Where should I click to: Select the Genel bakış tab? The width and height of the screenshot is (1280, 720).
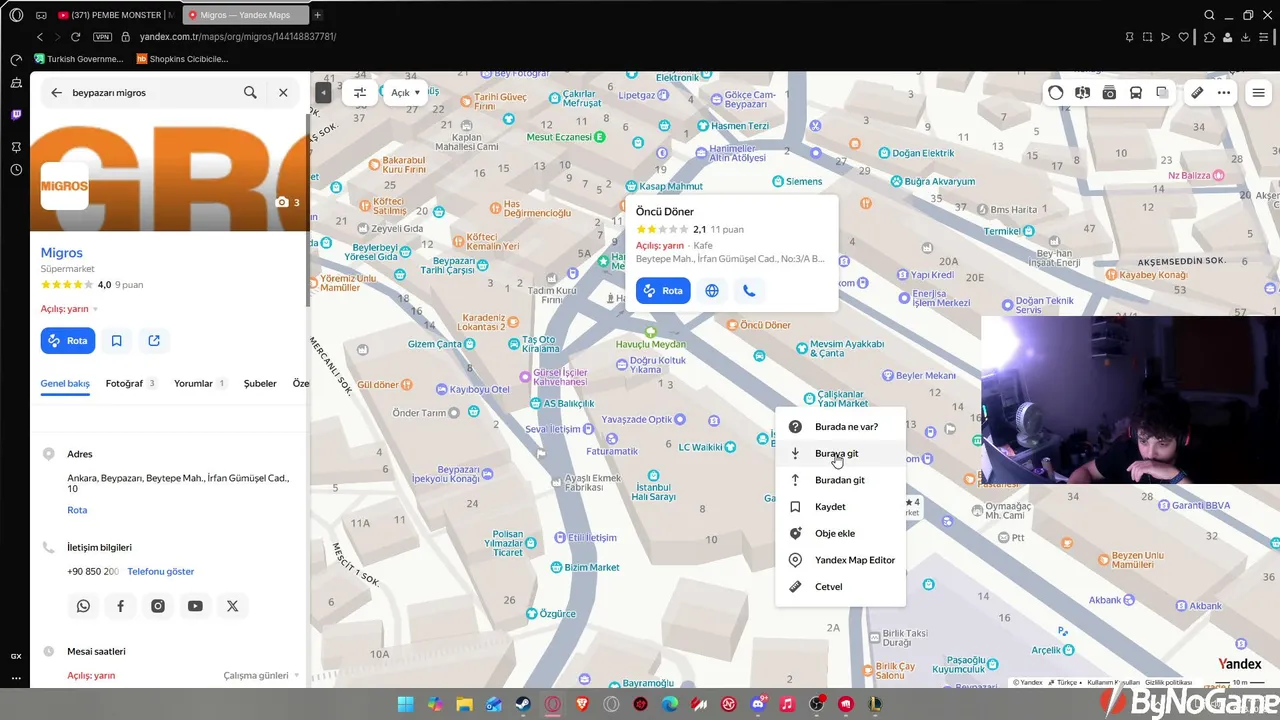pyautogui.click(x=65, y=383)
